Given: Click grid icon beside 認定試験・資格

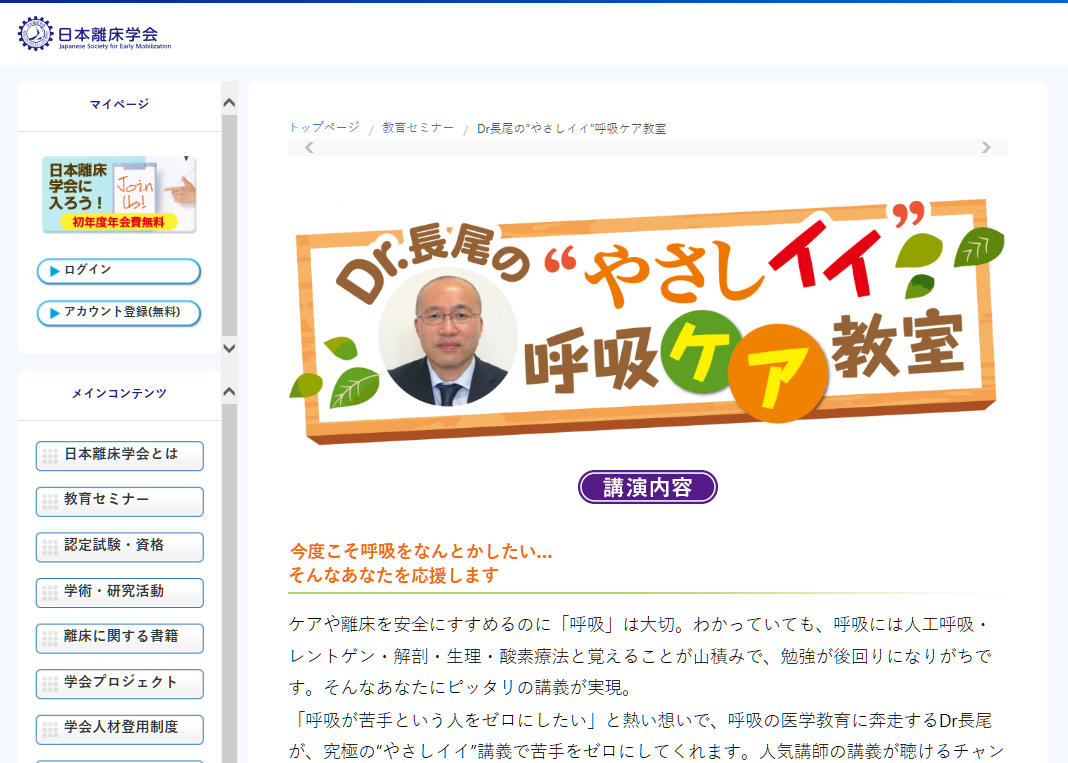Looking at the screenshot, I should point(50,547).
